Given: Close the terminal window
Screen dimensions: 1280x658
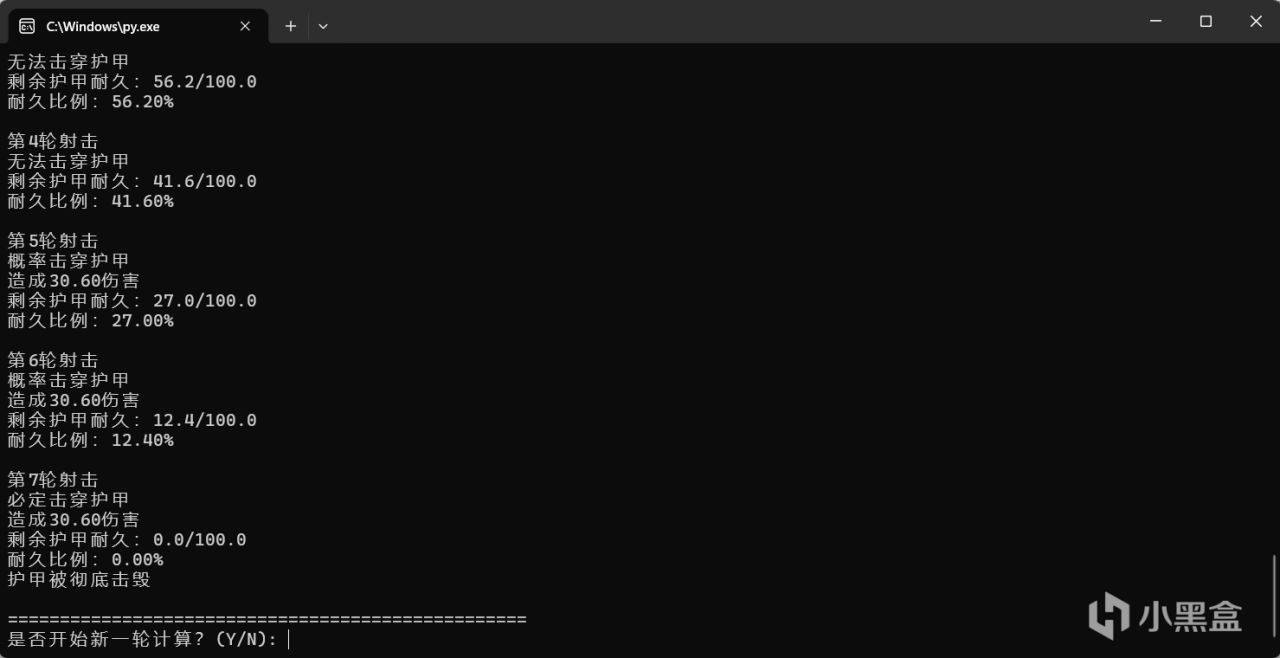Looking at the screenshot, I should pos(1256,21).
